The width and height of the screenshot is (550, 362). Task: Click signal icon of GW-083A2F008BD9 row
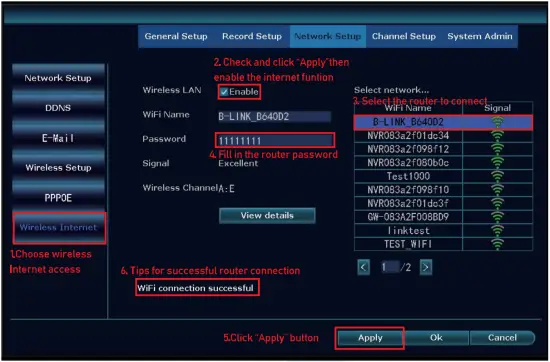tap(497, 217)
